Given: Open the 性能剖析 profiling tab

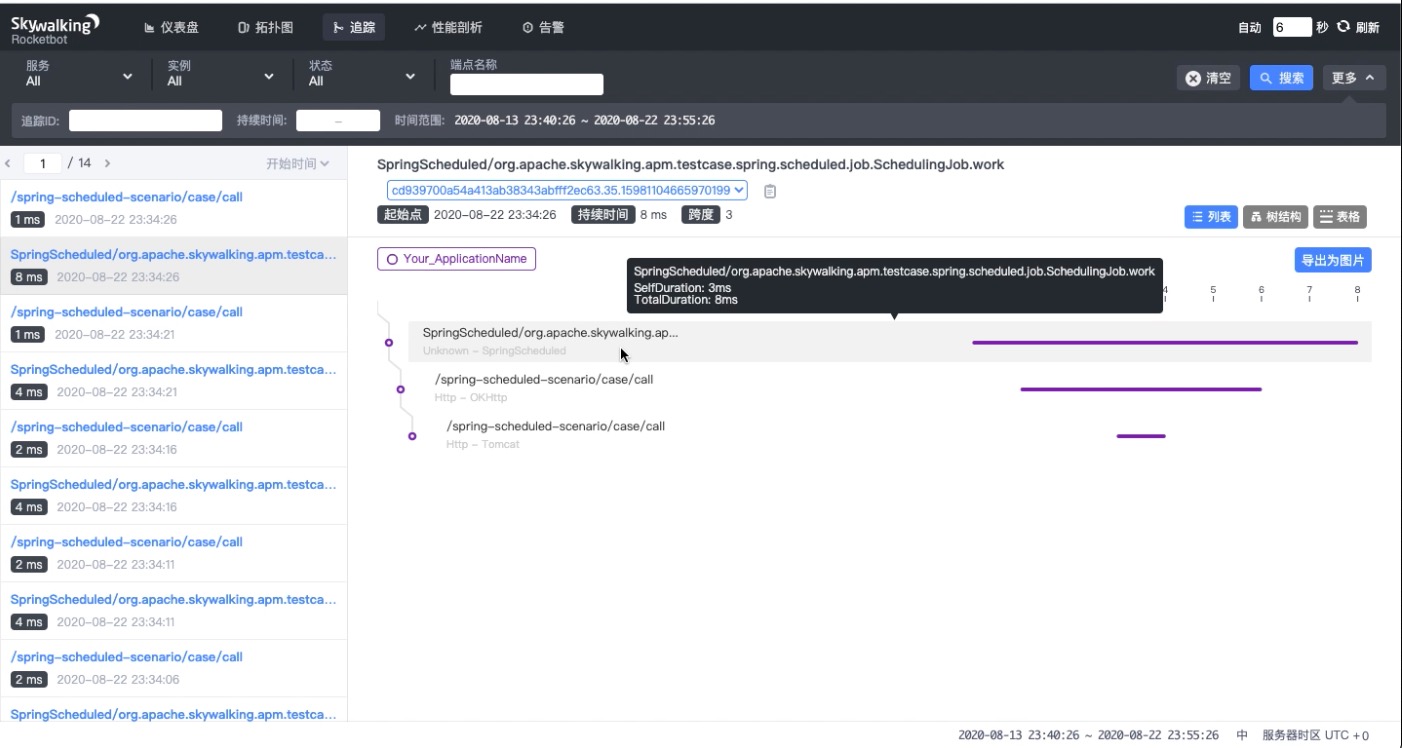Looking at the screenshot, I should point(447,28).
